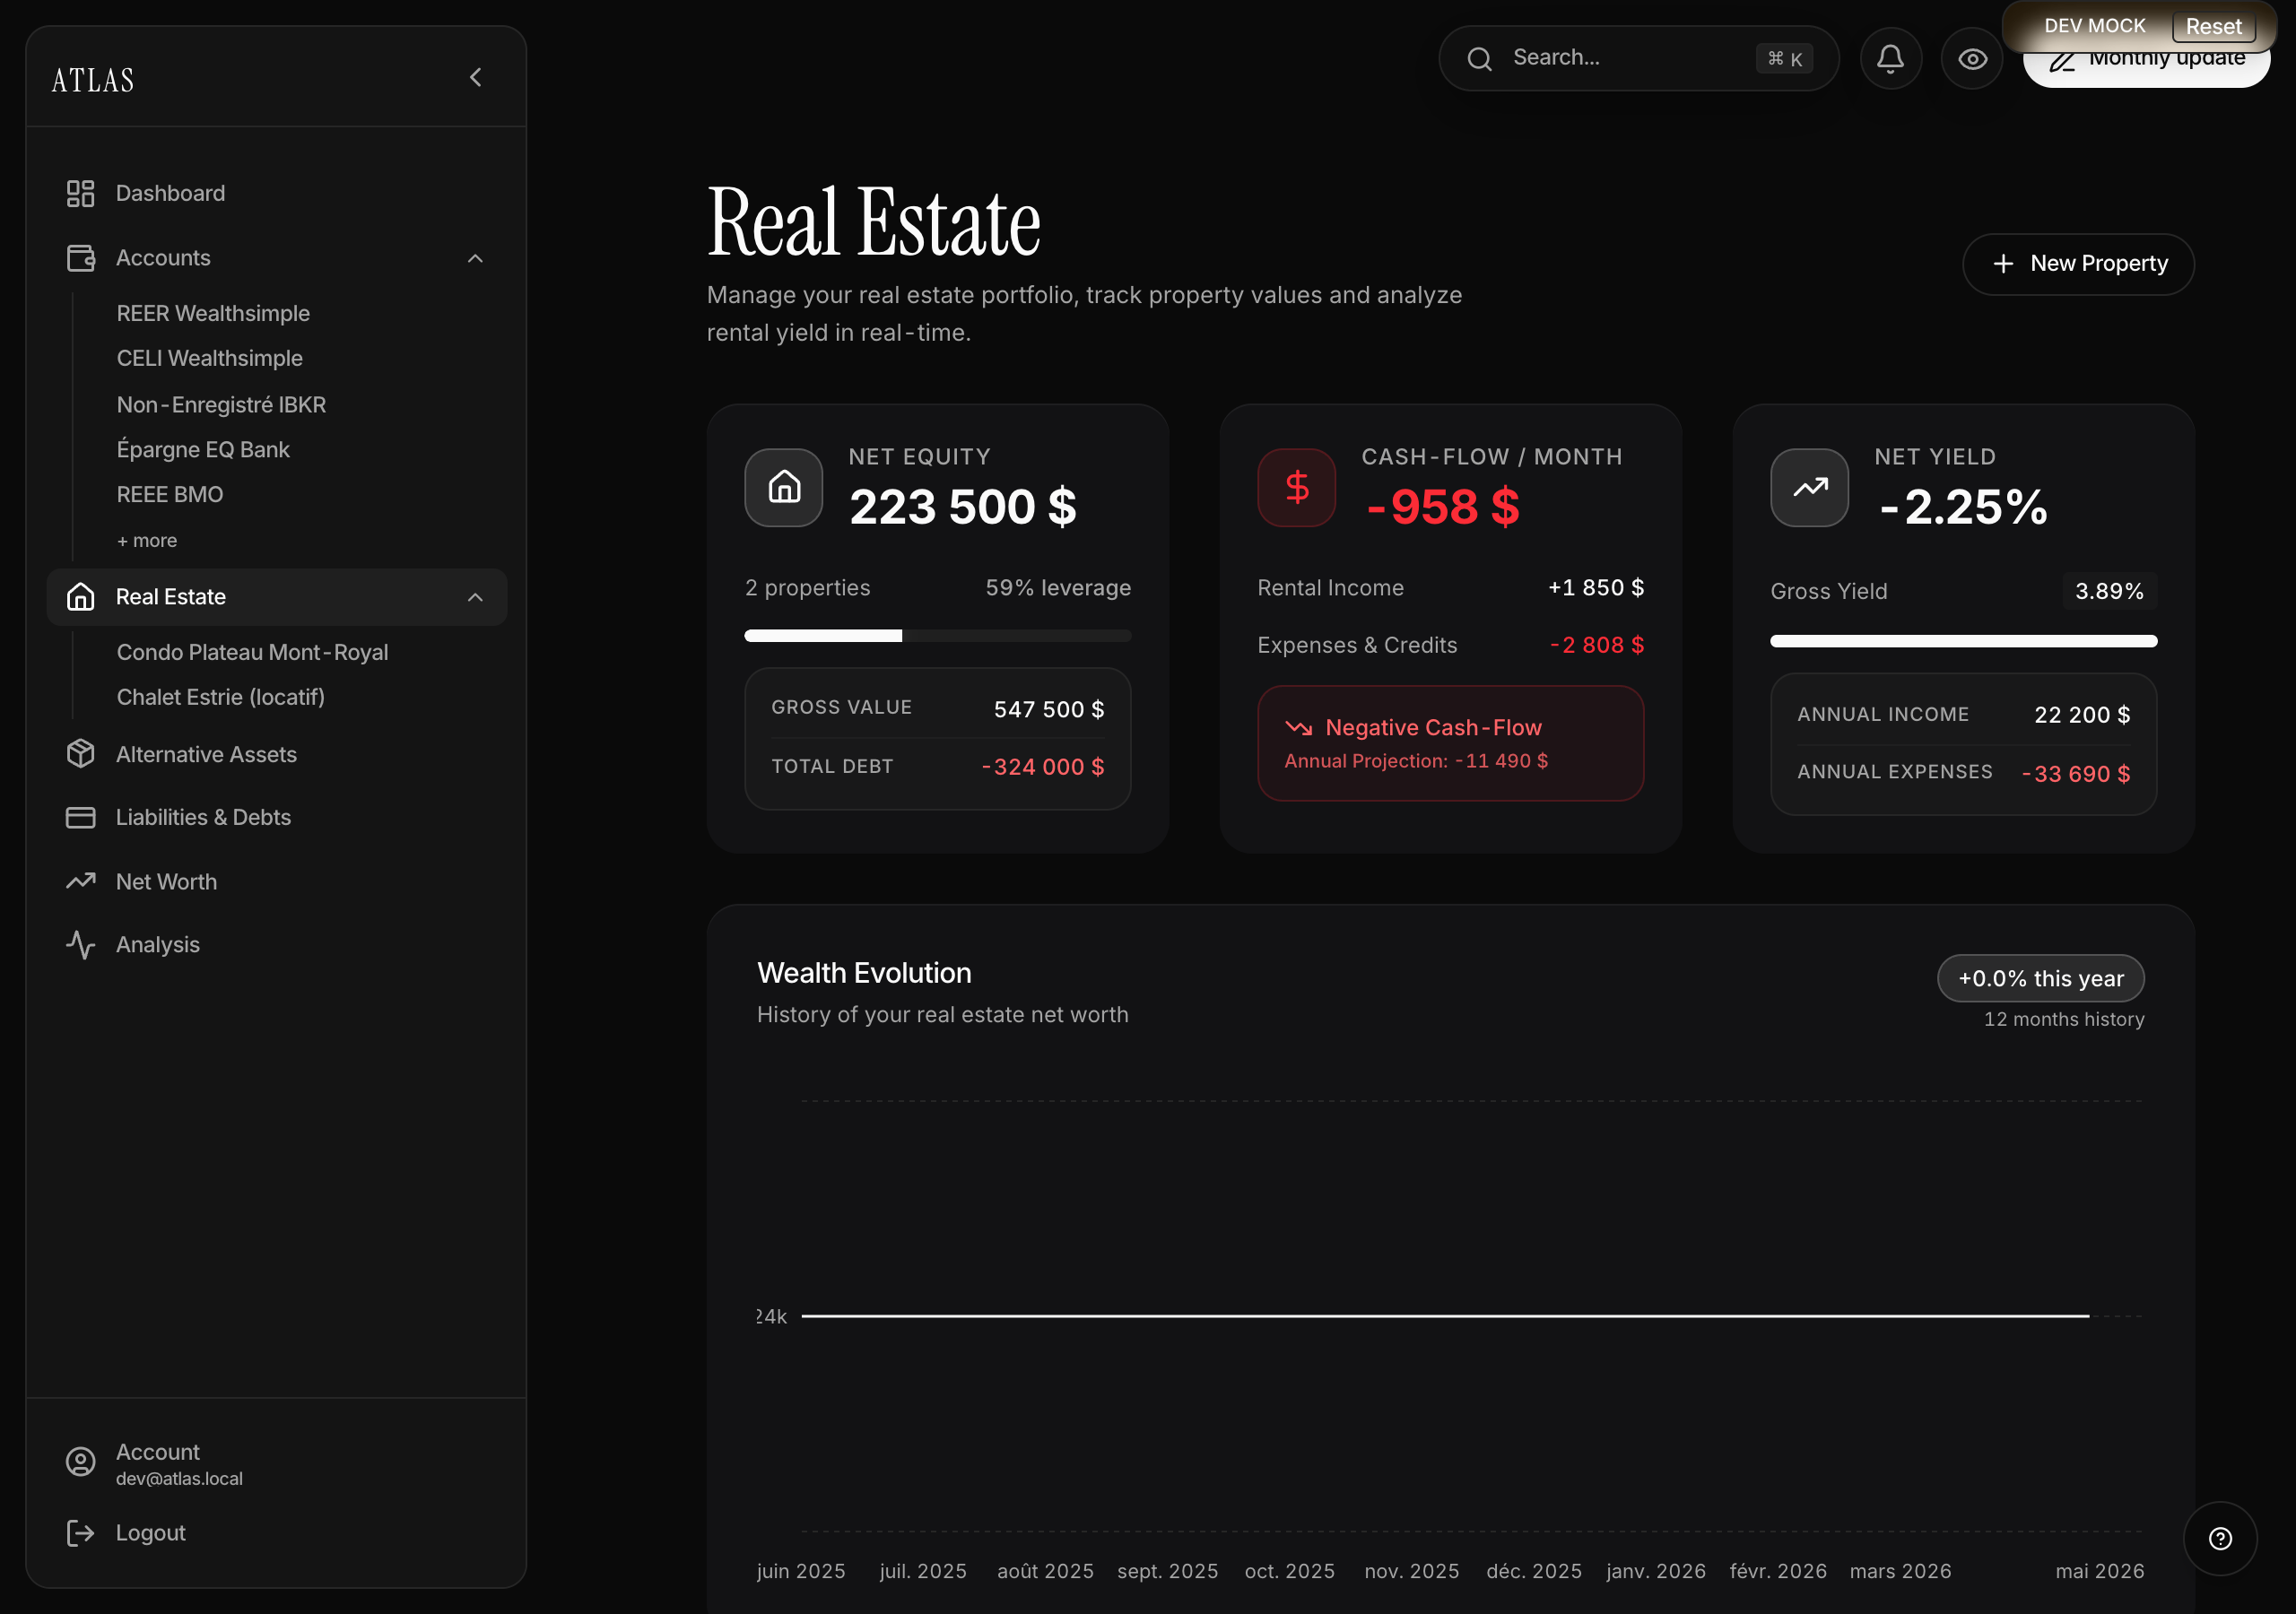Toggle value visibility with eye icon
This screenshot has height=1614, width=2296.
point(1972,58)
